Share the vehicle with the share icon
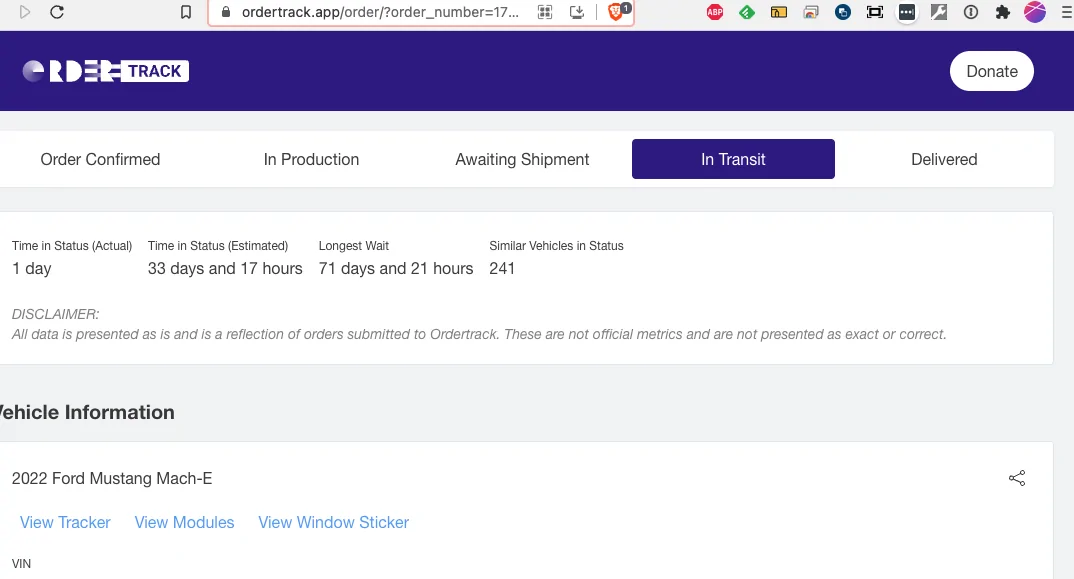This screenshot has width=1074, height=579. coord(1017,478)
